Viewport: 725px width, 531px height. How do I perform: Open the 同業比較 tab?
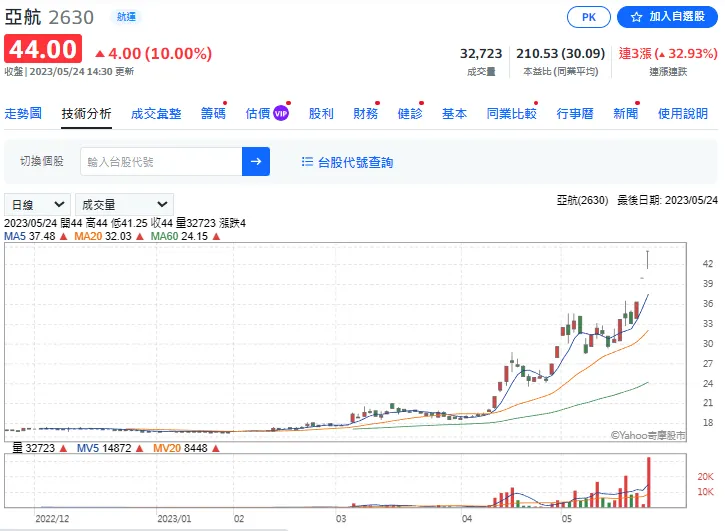[x=511, y=113]
